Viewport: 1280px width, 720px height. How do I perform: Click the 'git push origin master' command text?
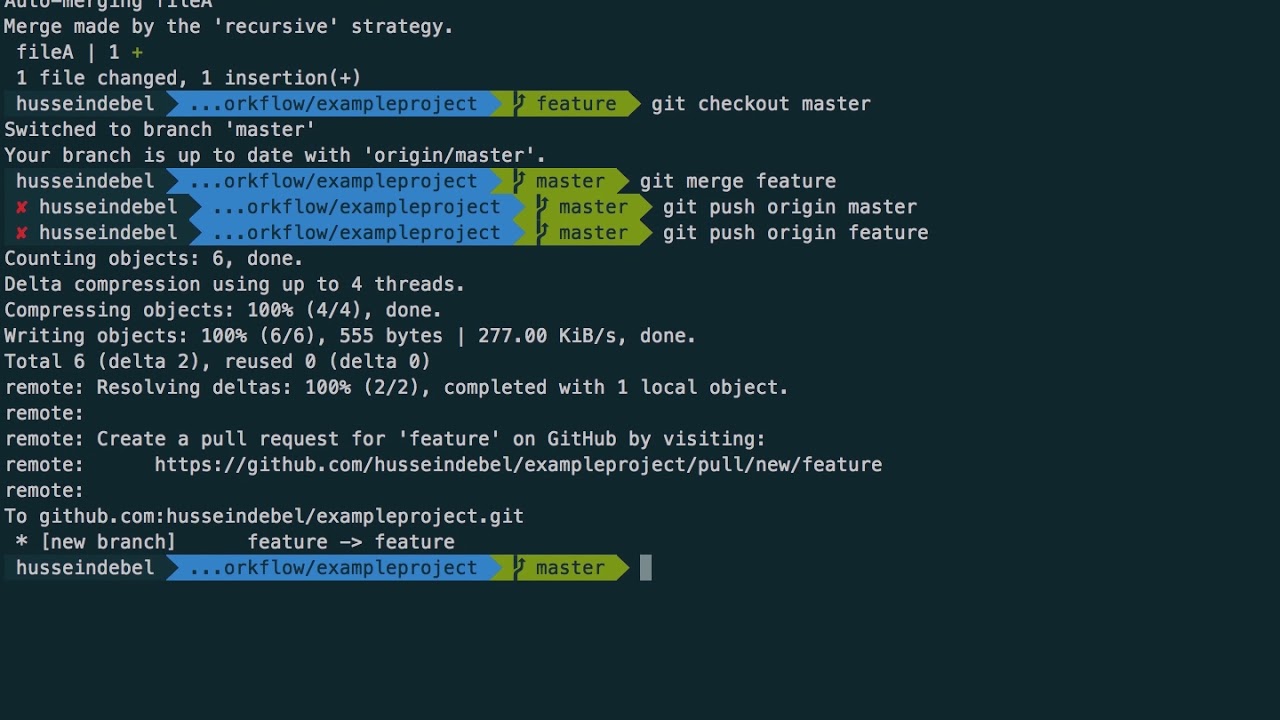pyautogui.click(x=790, y=207)
